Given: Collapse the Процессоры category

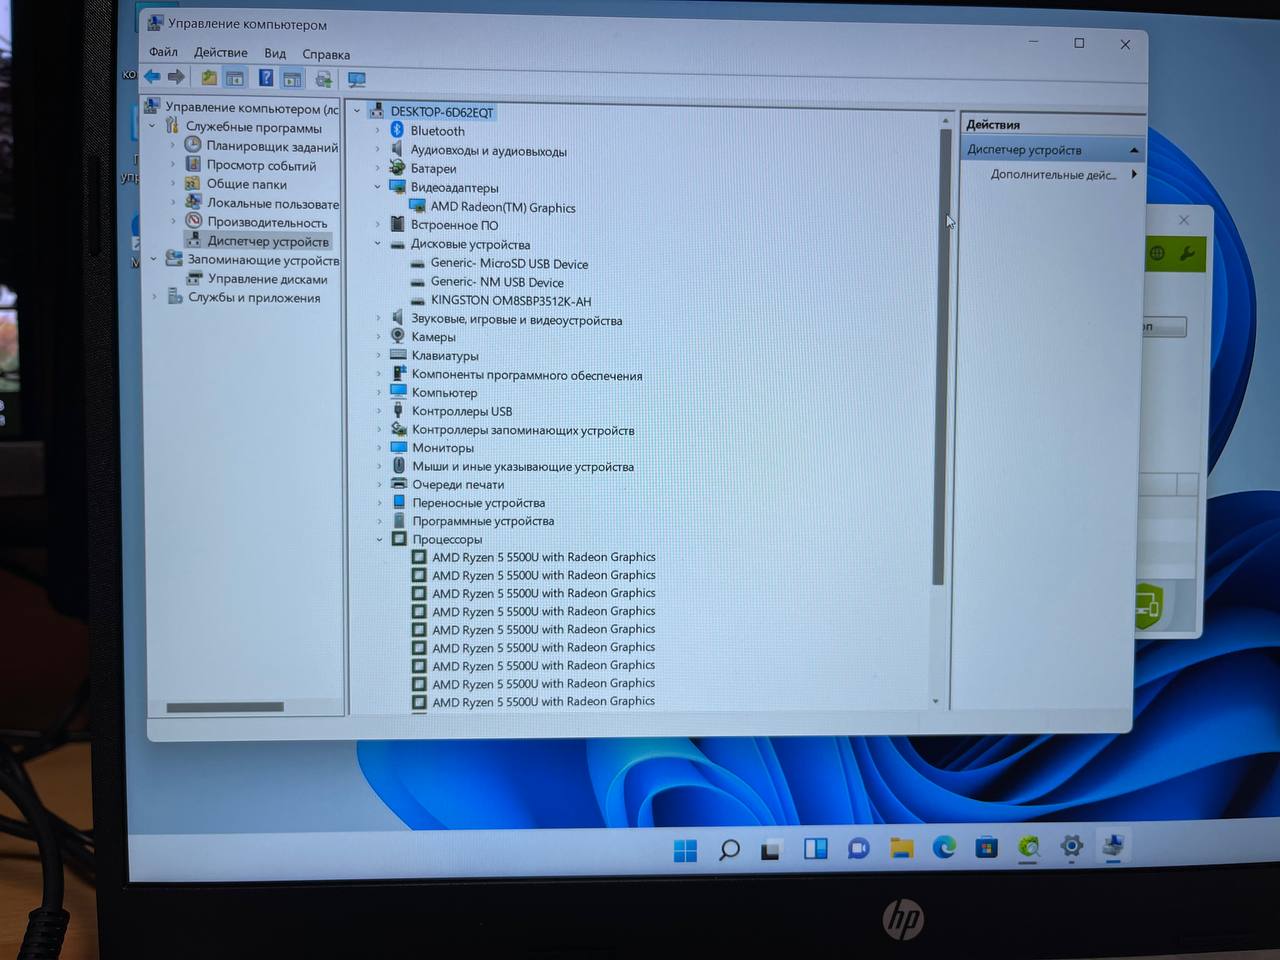Looking at the screenshot, I should 380,539.
